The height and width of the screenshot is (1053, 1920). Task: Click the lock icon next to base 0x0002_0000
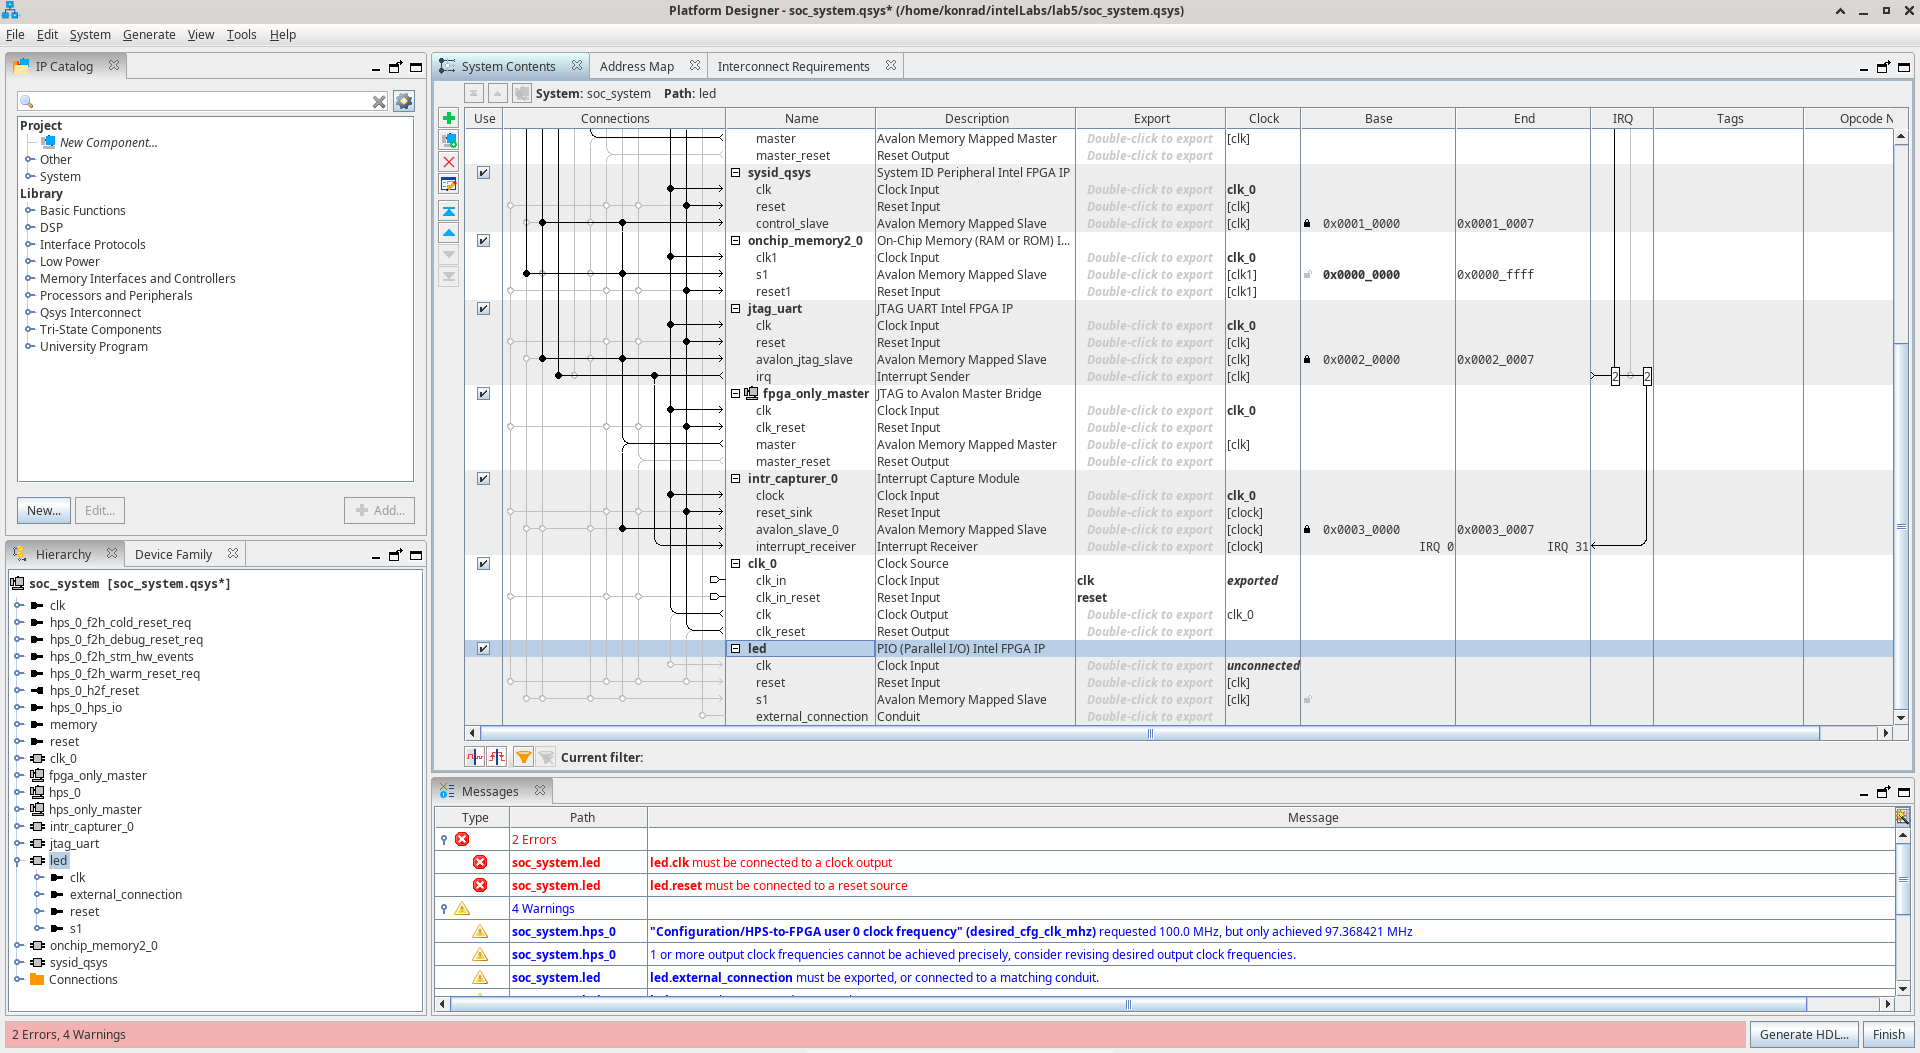1307,360
